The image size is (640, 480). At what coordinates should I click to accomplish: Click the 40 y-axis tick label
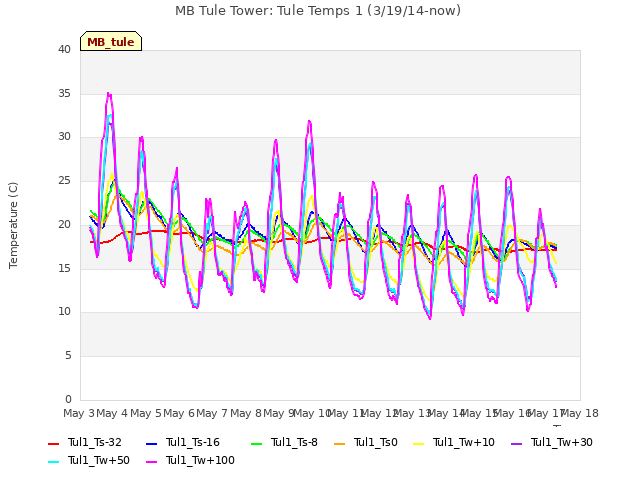click(x=64, y=49)
